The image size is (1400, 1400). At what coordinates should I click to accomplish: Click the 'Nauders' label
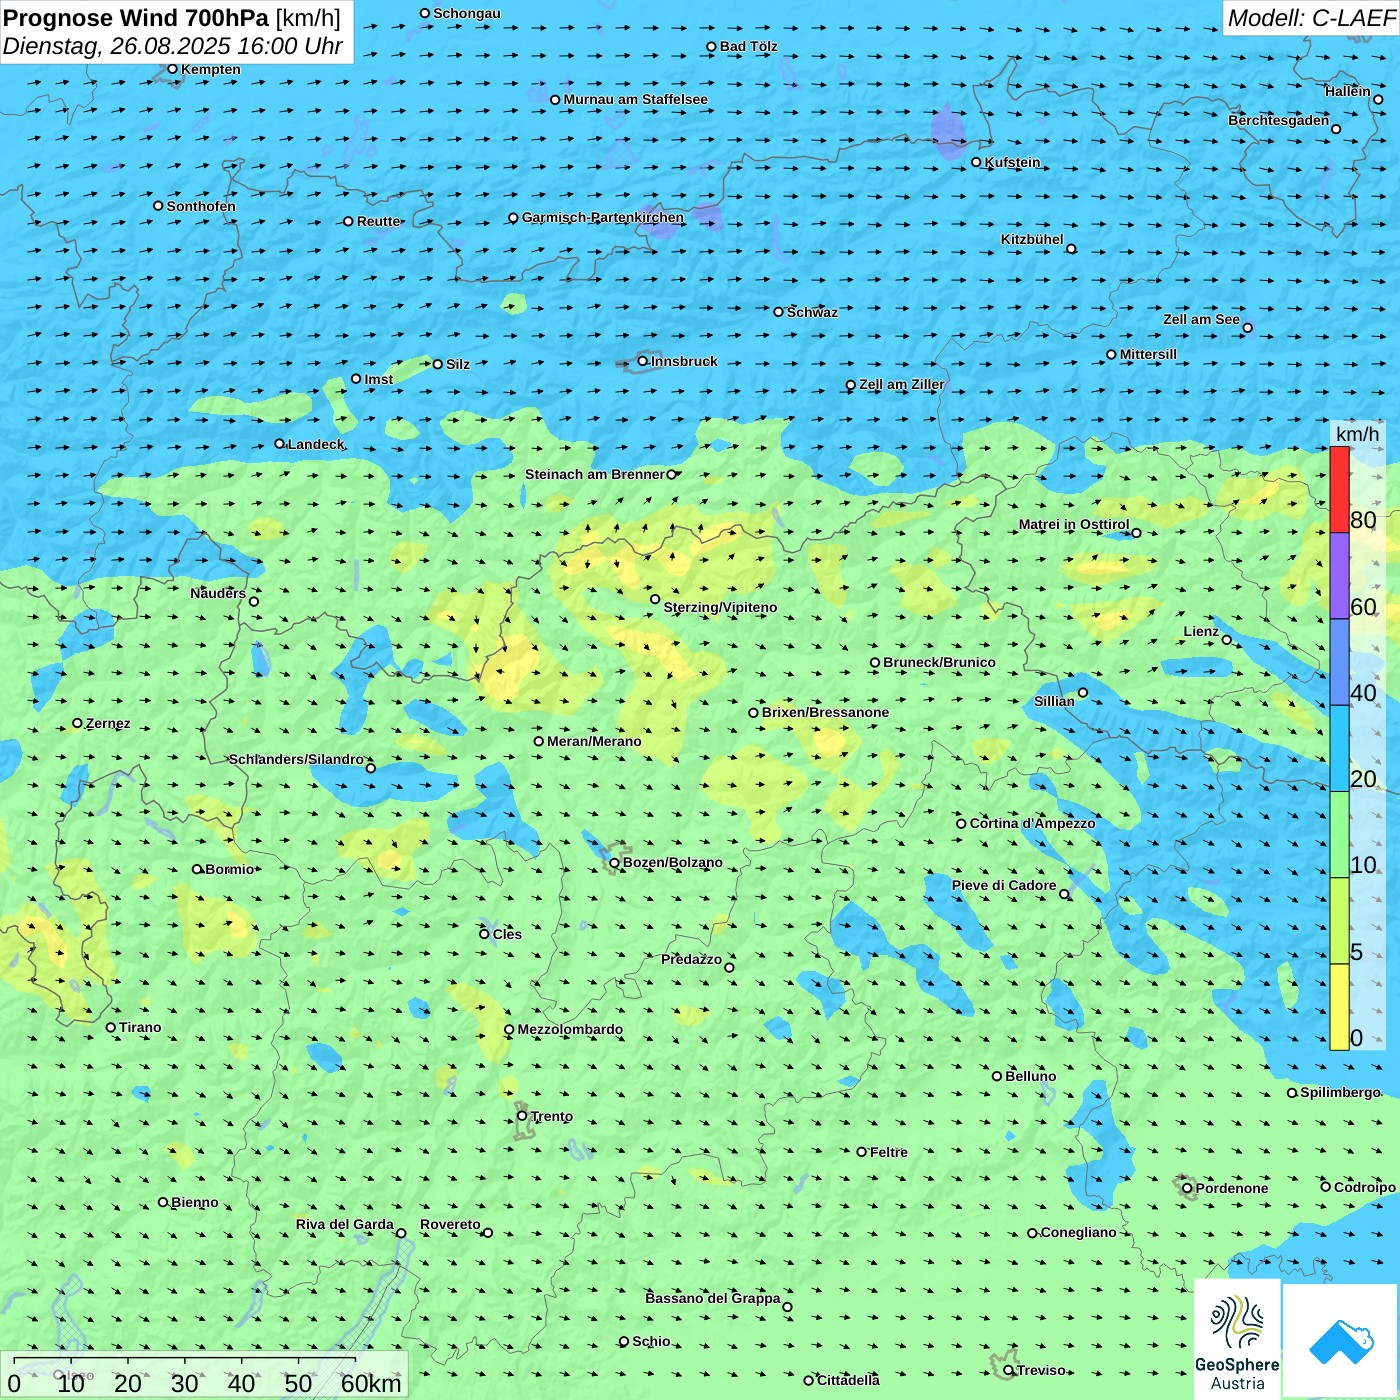(218, 593)
